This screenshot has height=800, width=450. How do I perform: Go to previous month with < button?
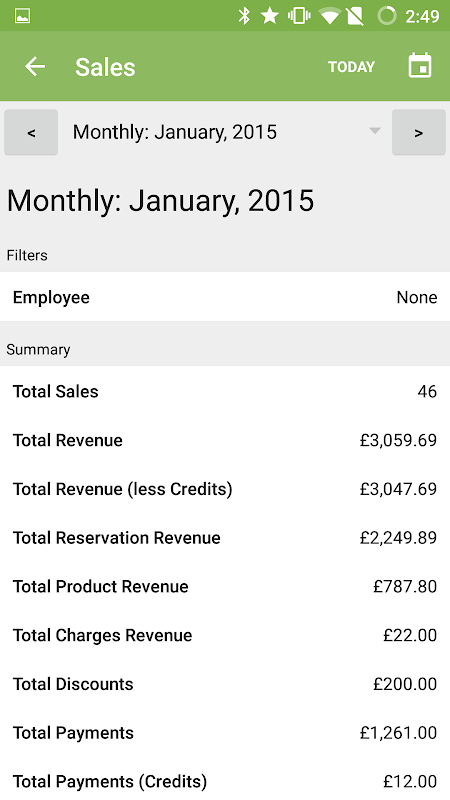[x=31, y=132]
